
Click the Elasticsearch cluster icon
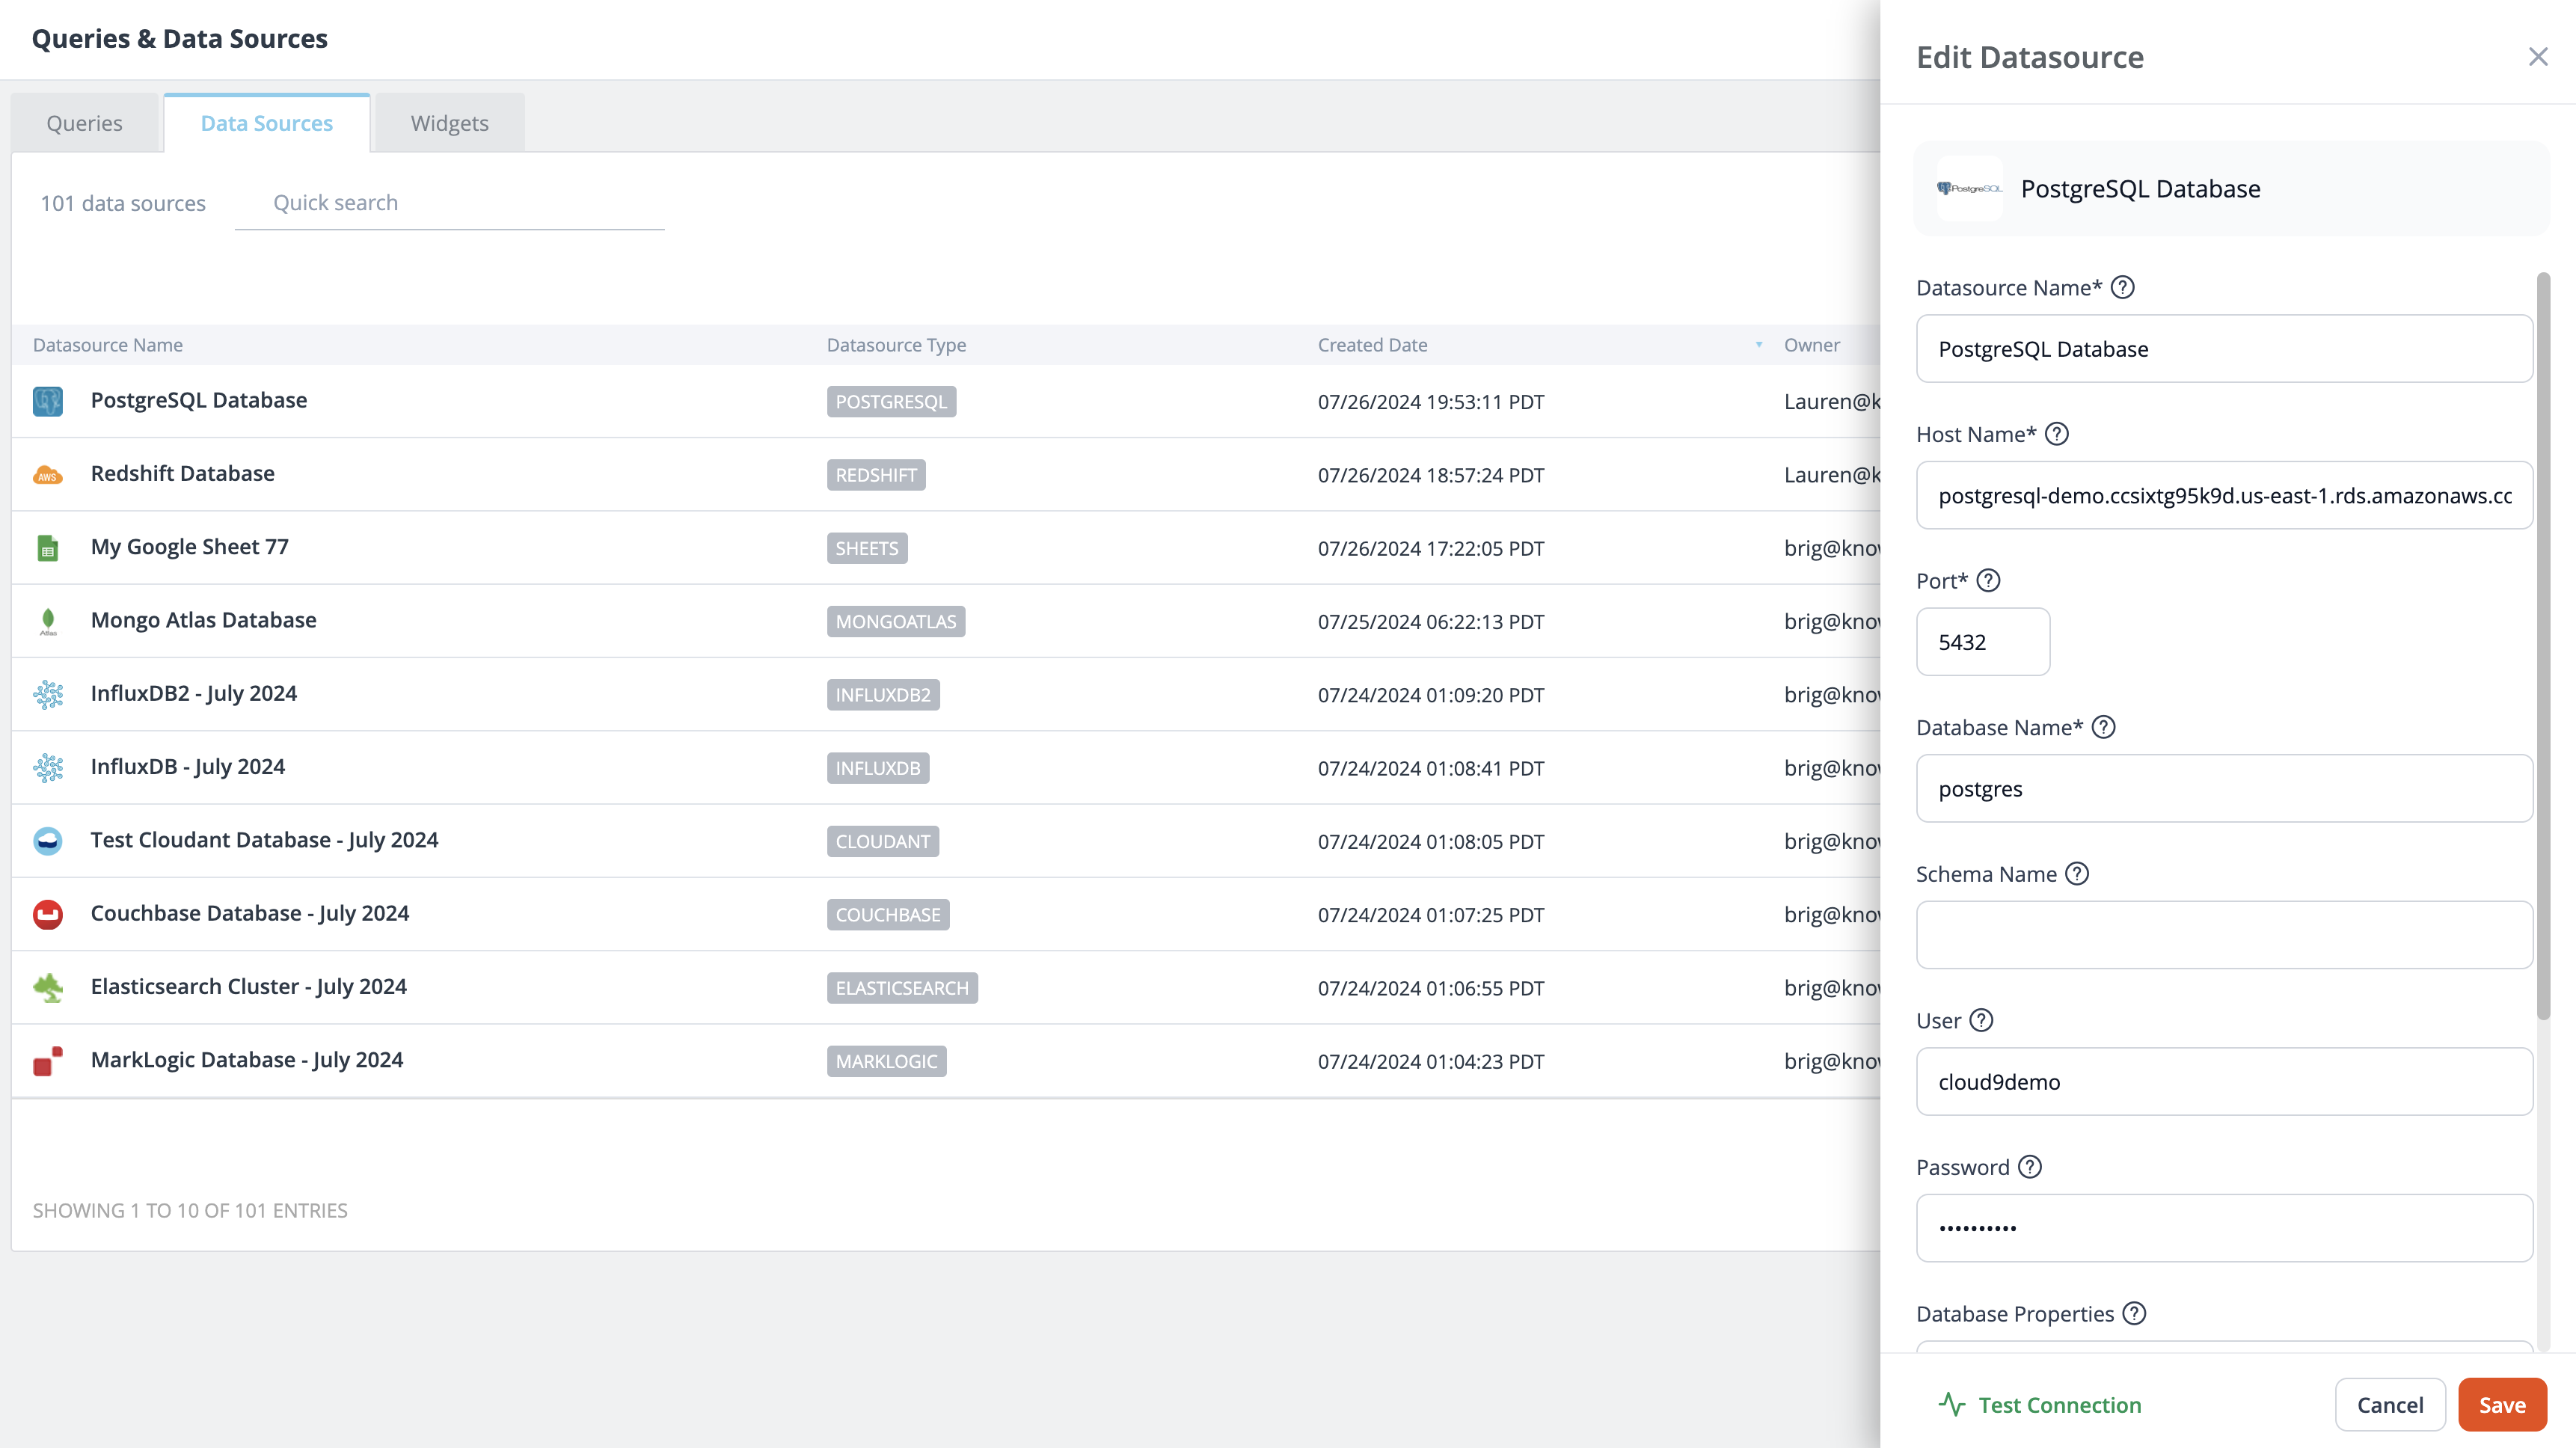tap(47, 988)
